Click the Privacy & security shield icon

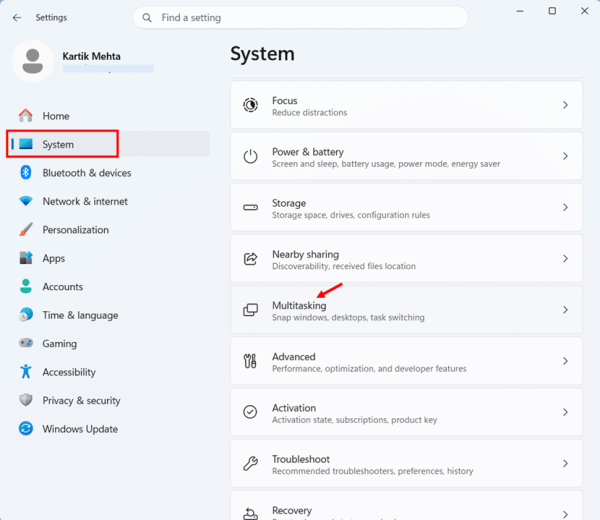click(26, 400)
